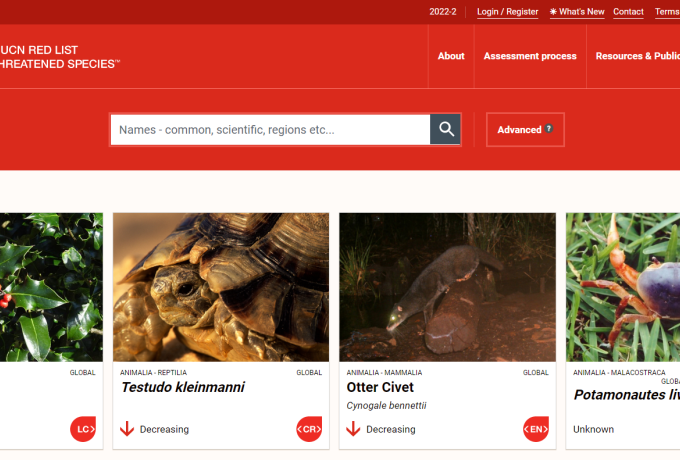The height and width of the screenshot is (460, 680).
Task: Open the Otter Civet species title
Action: (x=380, y=387)
